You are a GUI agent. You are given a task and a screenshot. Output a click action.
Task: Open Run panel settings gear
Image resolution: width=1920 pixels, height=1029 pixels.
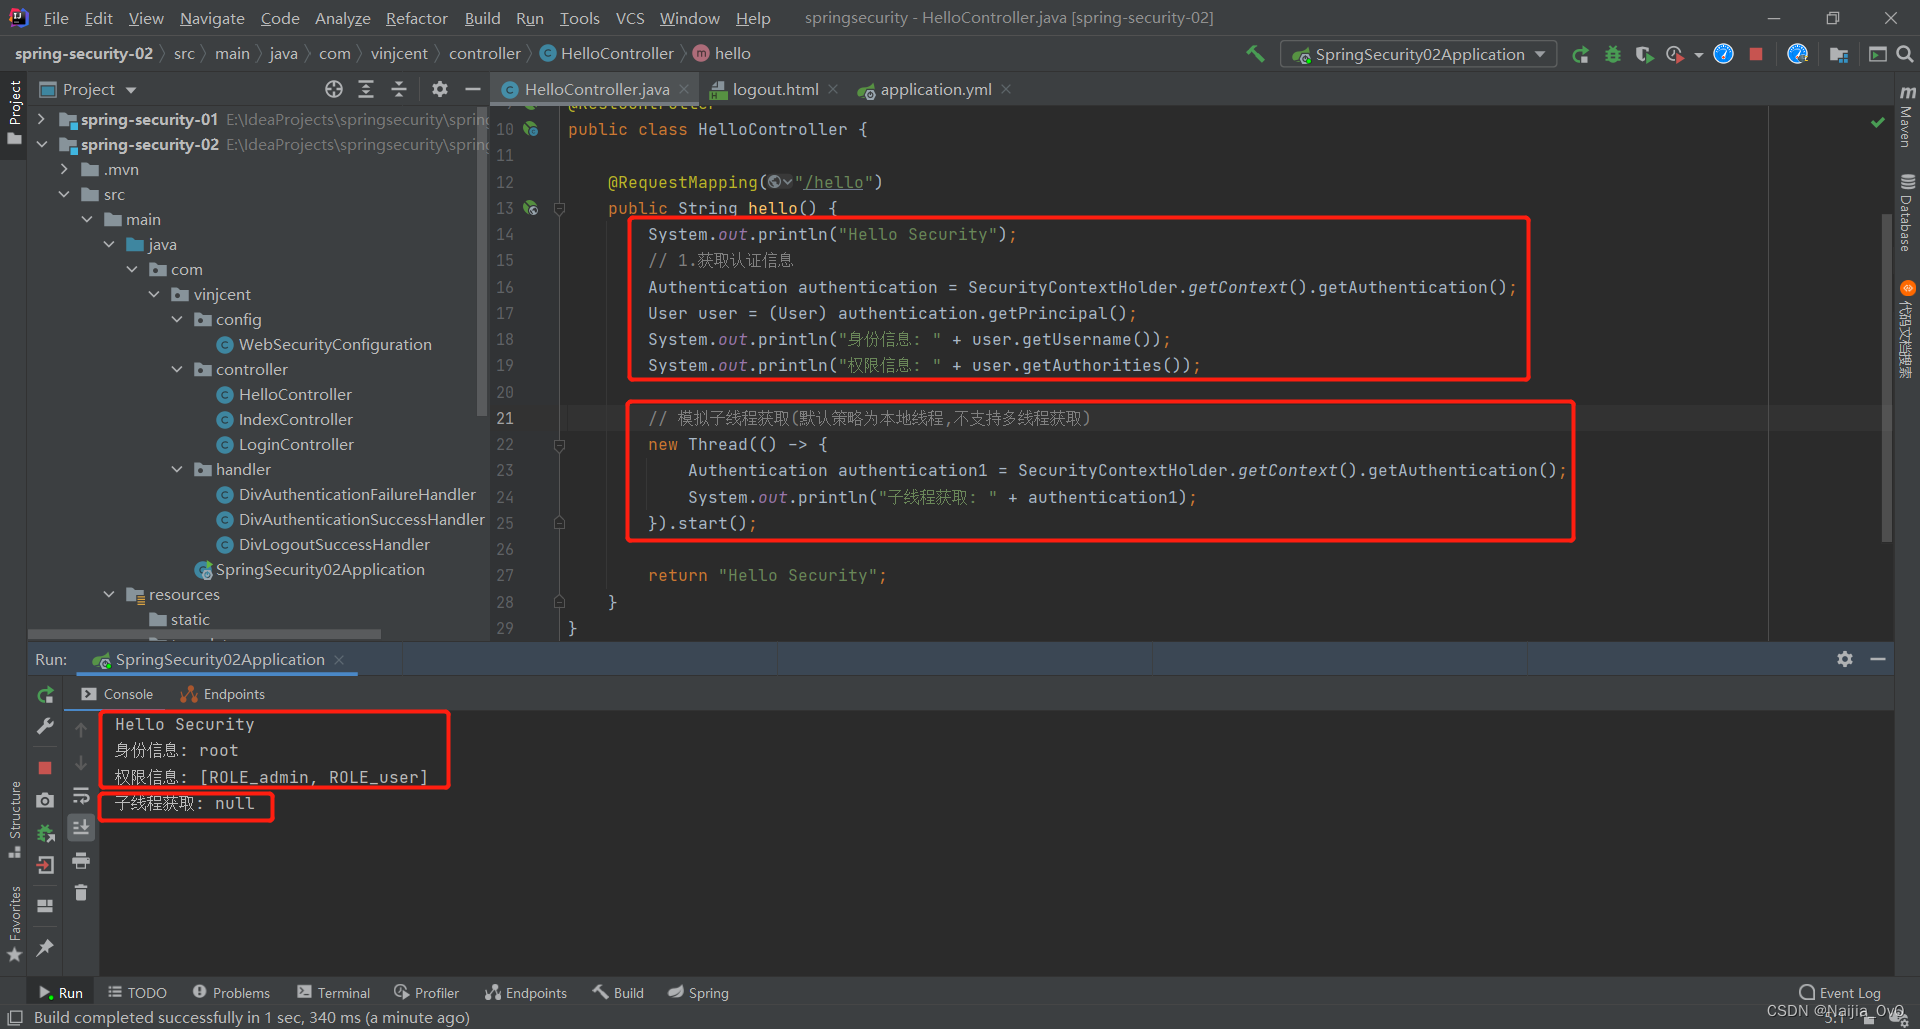coord(1845,660)
